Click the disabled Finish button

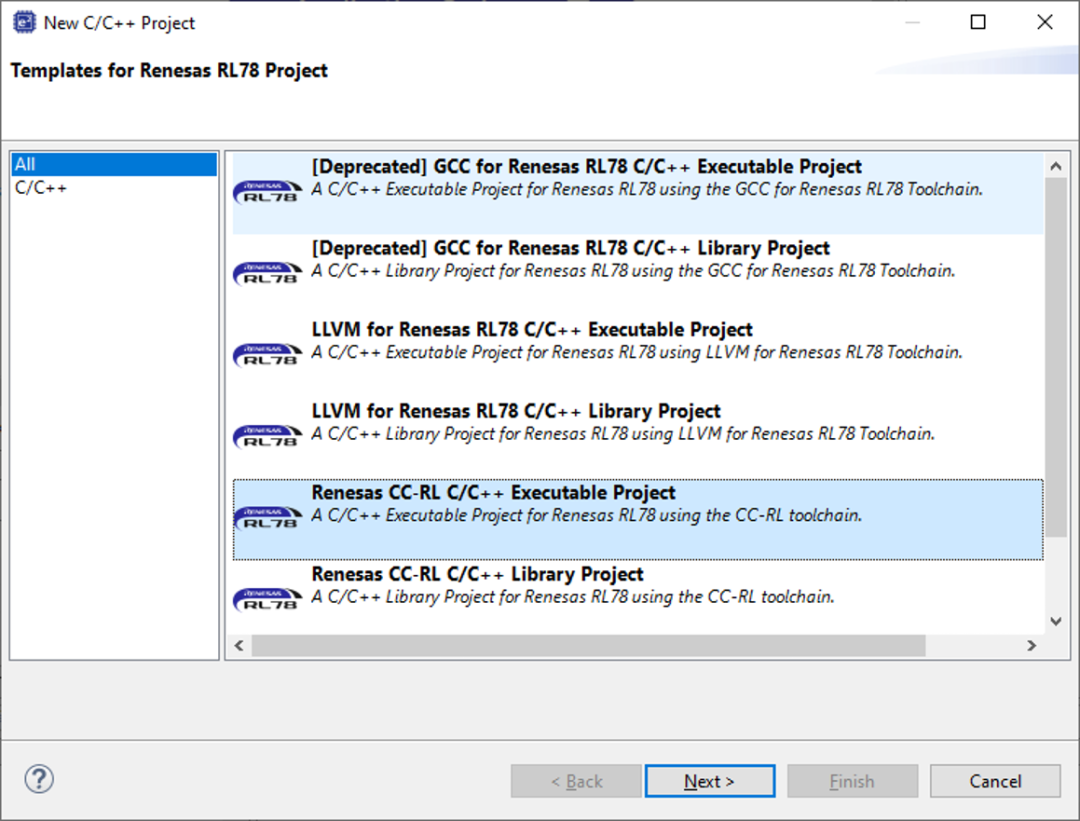pos(852,781)
